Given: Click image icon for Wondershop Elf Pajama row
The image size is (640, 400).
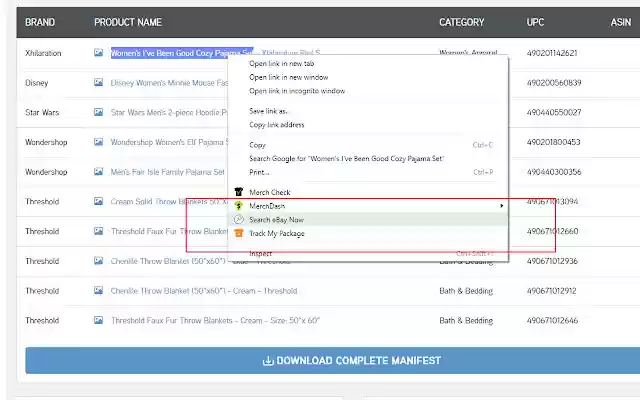Looking at the screenshot, I should click(98, 142).
